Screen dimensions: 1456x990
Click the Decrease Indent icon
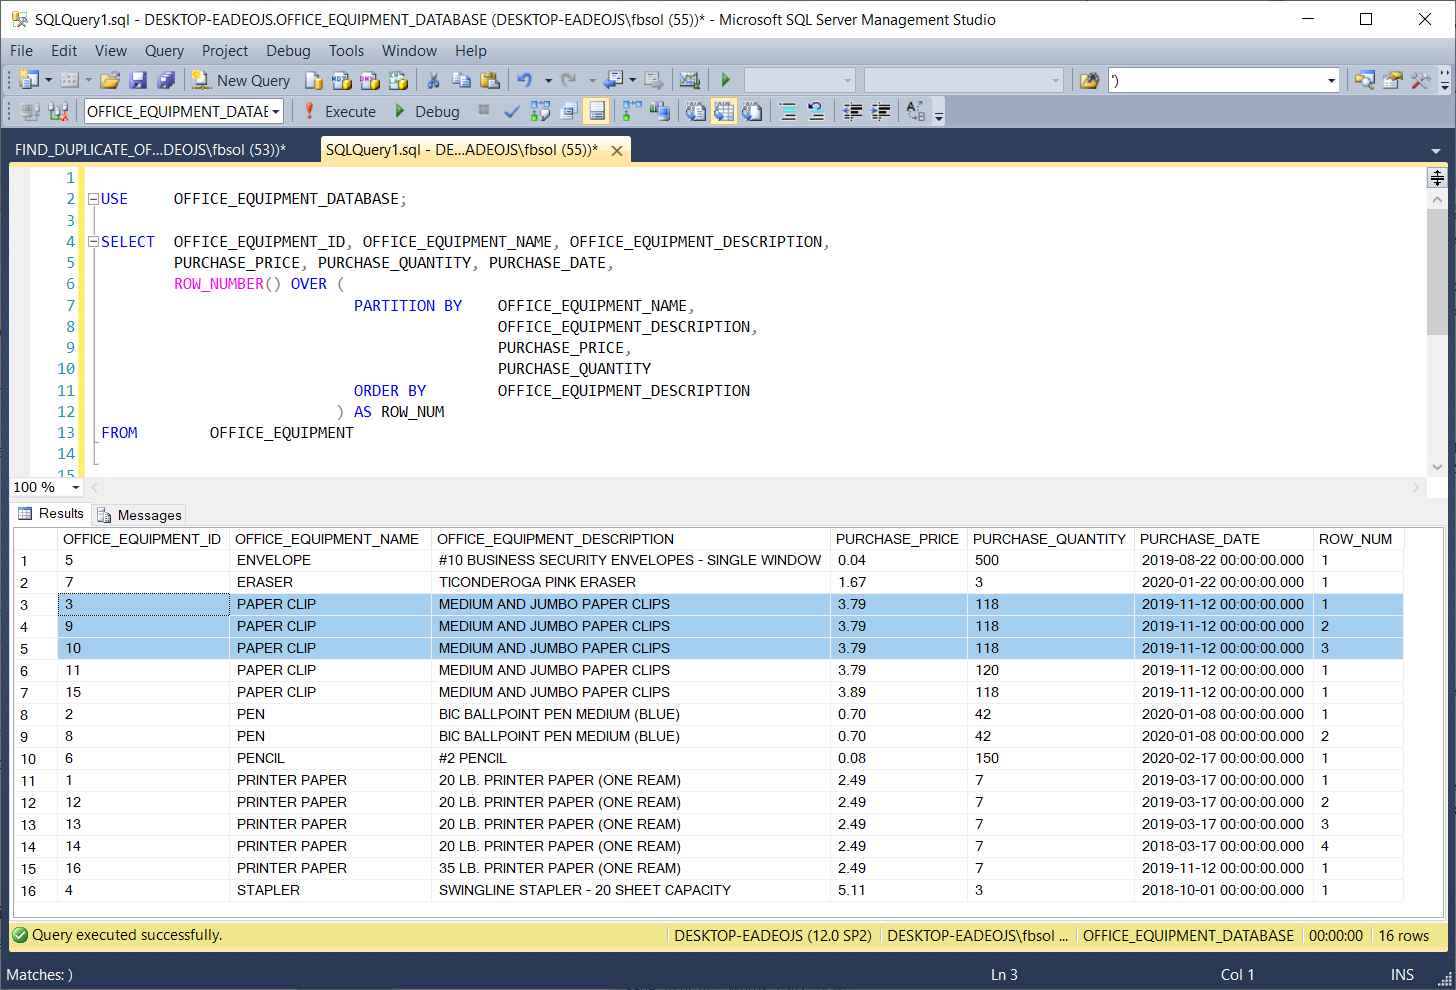click(853, 112)
